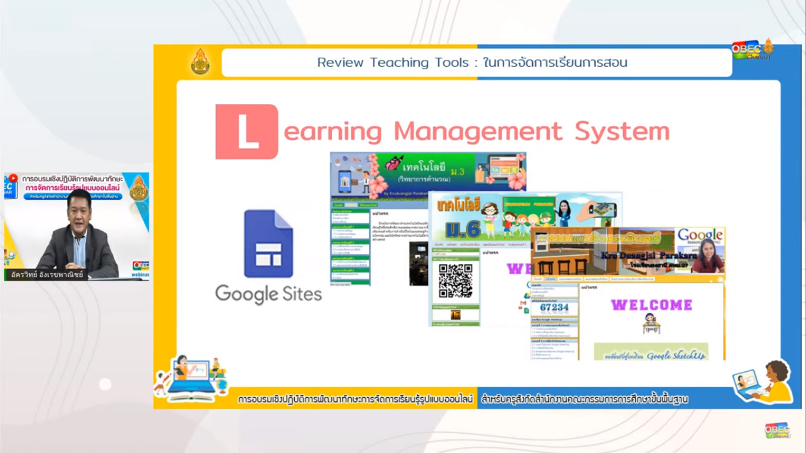806x453 pixels.
Task: Open the Kru Duangjai Parakara website screenshot
Action: (x=628, y=294)
